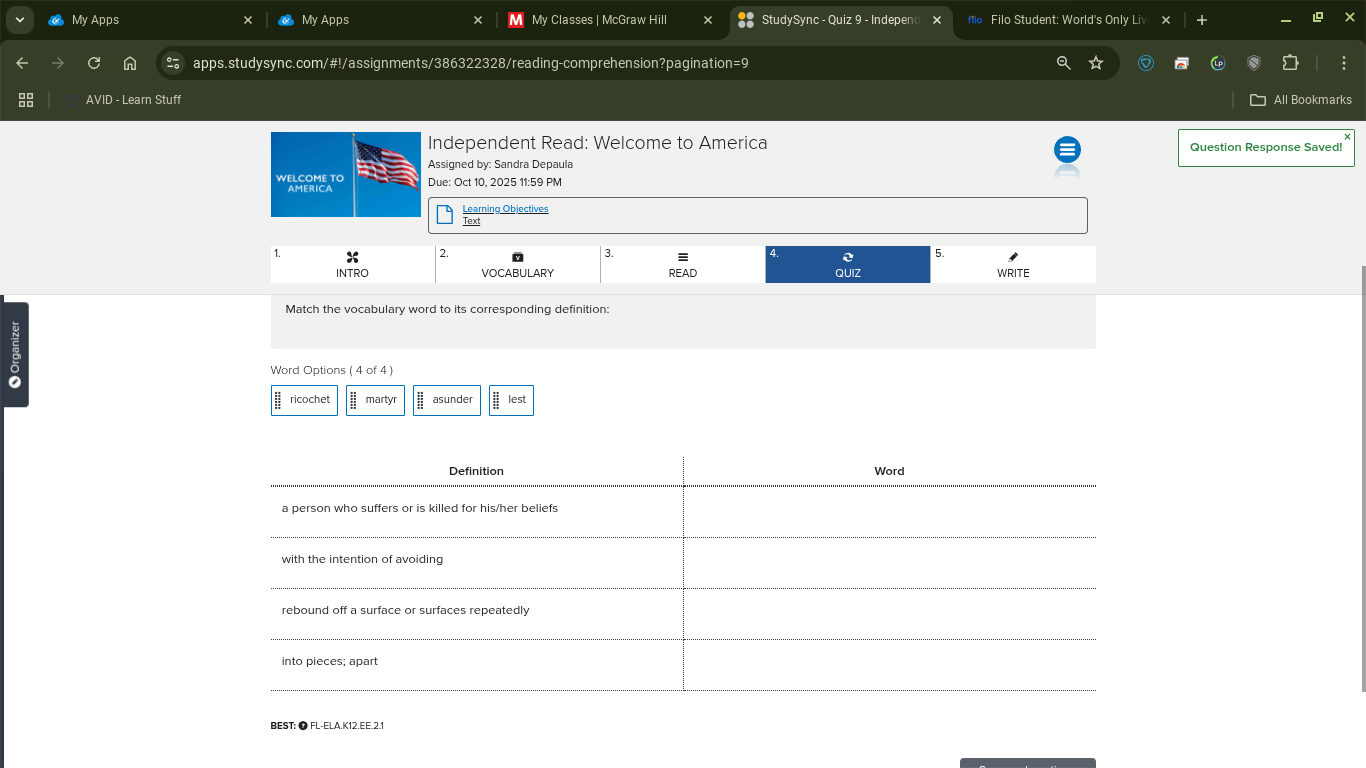1366x768 pixels.
Task: Open a new browser tab with the plus
Action: click(x=1202, y=20)
